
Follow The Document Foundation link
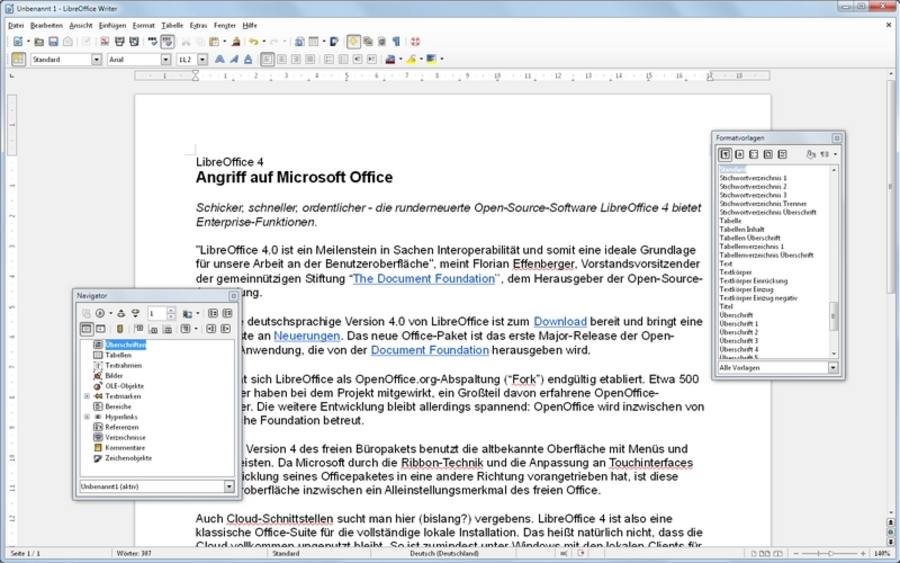[x=424, y=278]
